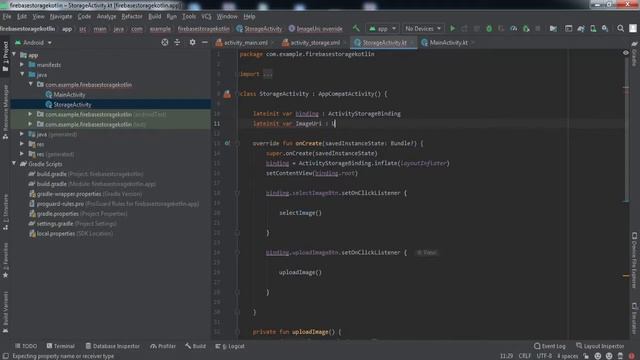This screenshot has height=360, width=640.
Task: Run the app with green play button
Action: click(x=452, y=28)
